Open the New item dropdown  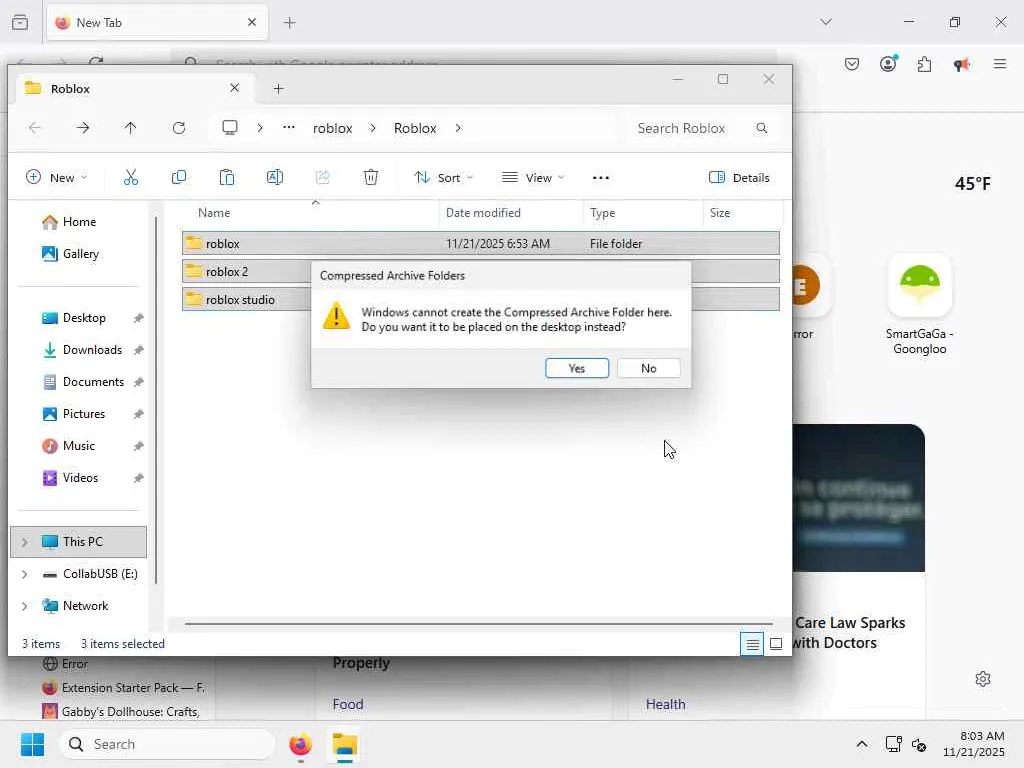56,178
